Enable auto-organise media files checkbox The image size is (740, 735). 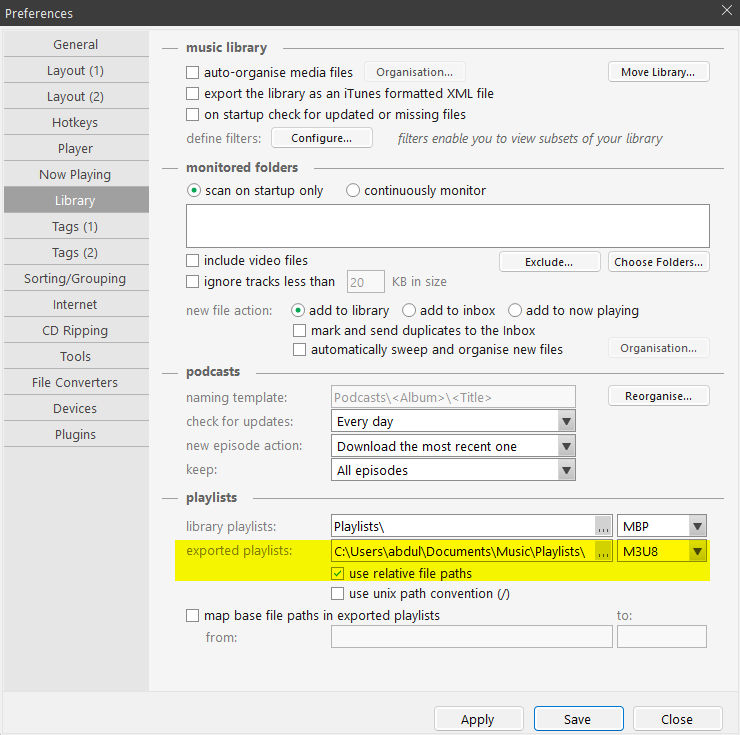[x=193, y=72]
